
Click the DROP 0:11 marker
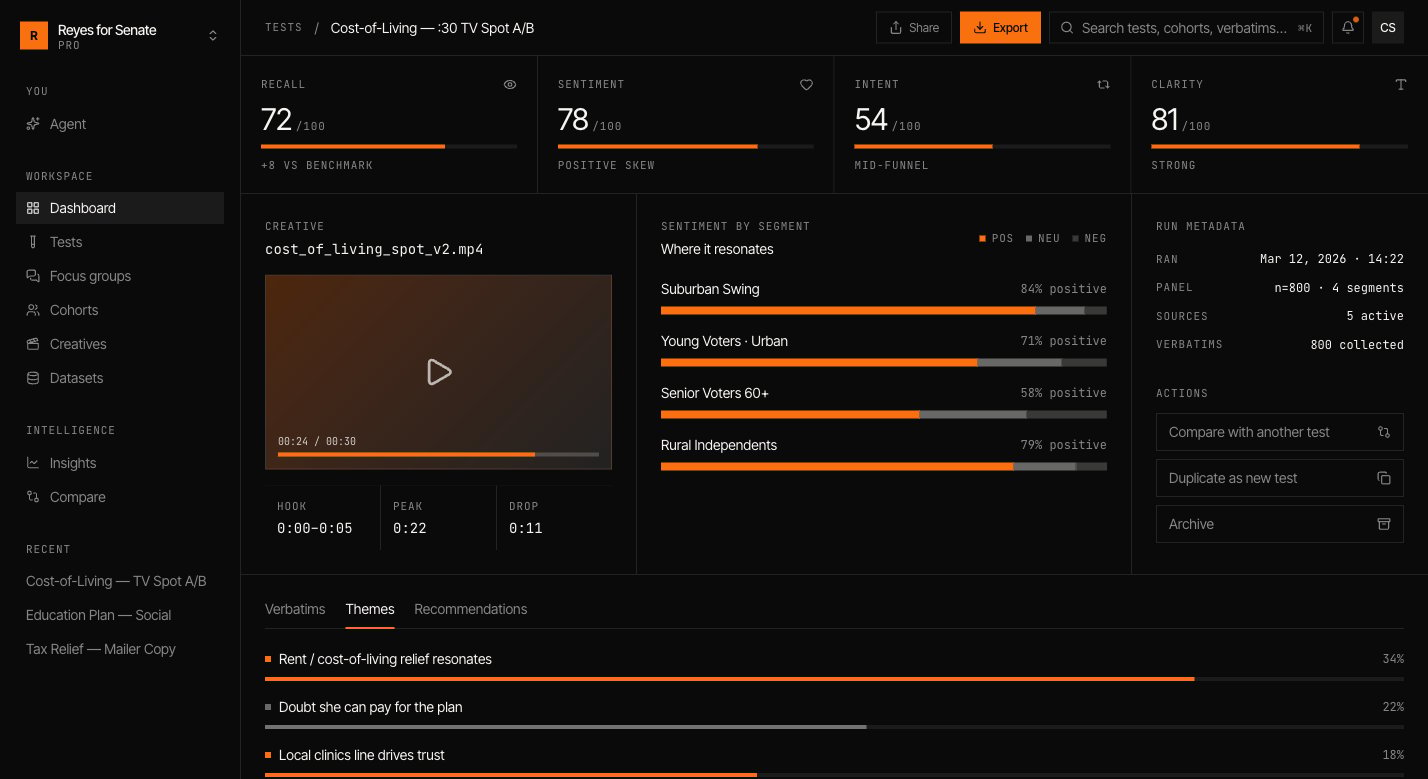point(554,518)
